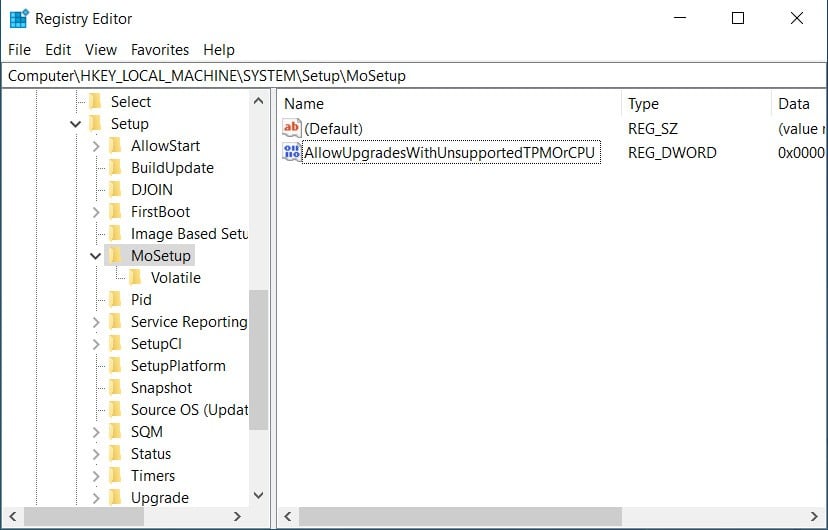Click the Timers folder icon
Image resolution: width=828 pixels, height=530 pixels.
116,476
